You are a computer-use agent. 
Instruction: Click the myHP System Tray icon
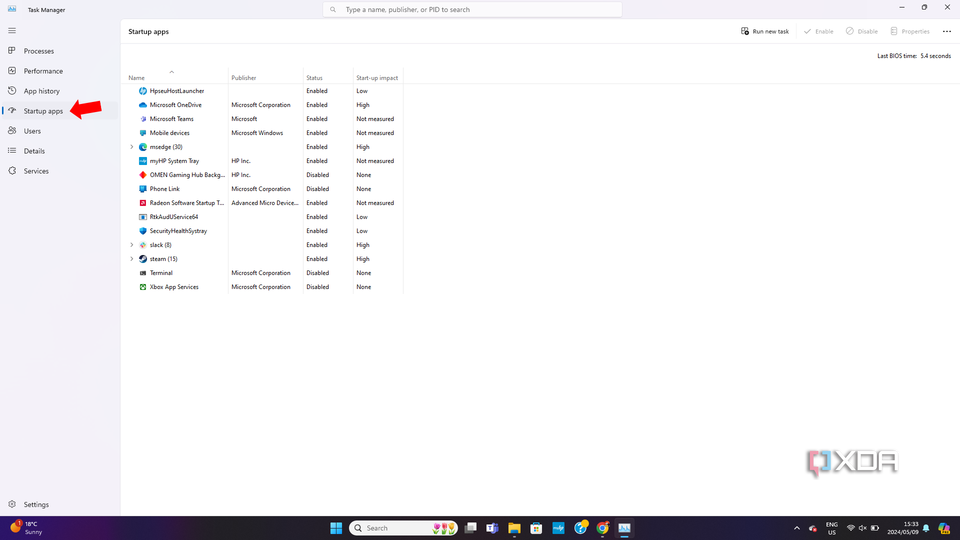[x=143, y=161]
